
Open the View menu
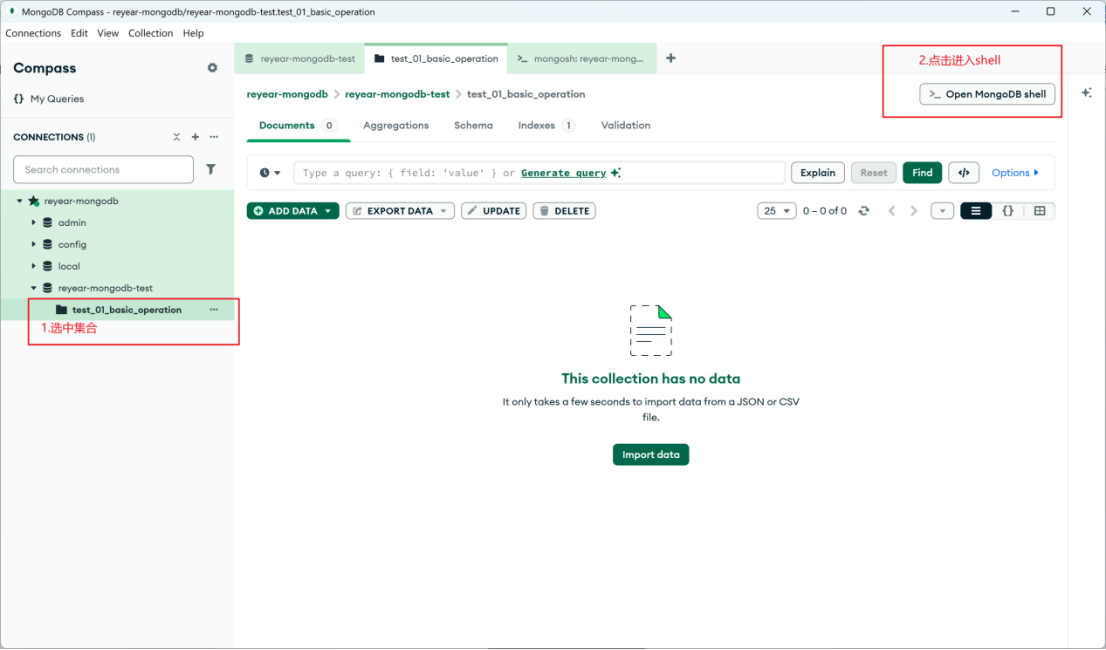point(108,33)
